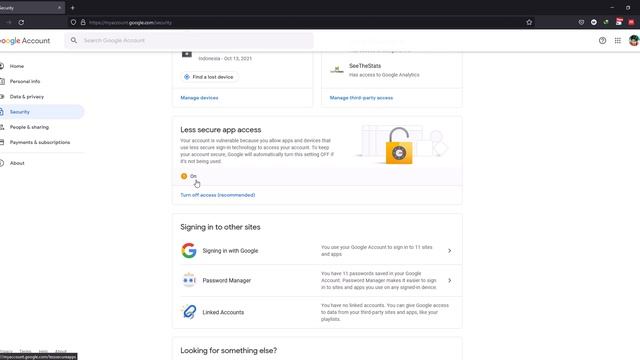Click the SeeTheStats app name
This screenshot has height=360, width=640.
tap(365, 66)
